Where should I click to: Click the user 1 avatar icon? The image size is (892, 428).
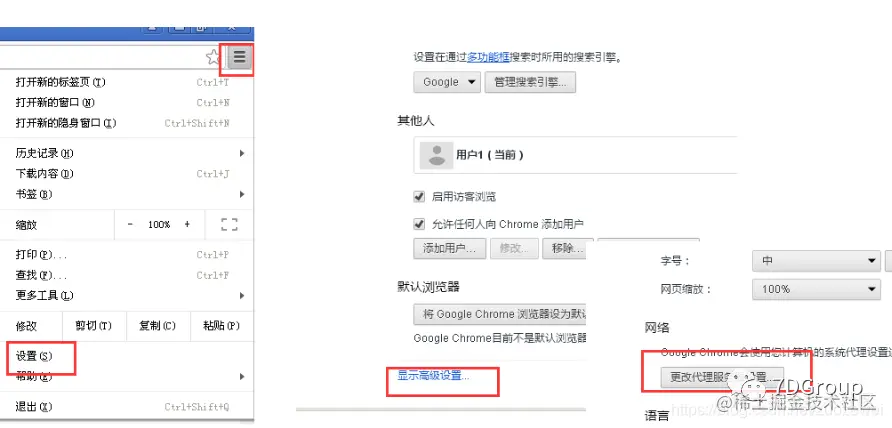(x=436, y=155)
